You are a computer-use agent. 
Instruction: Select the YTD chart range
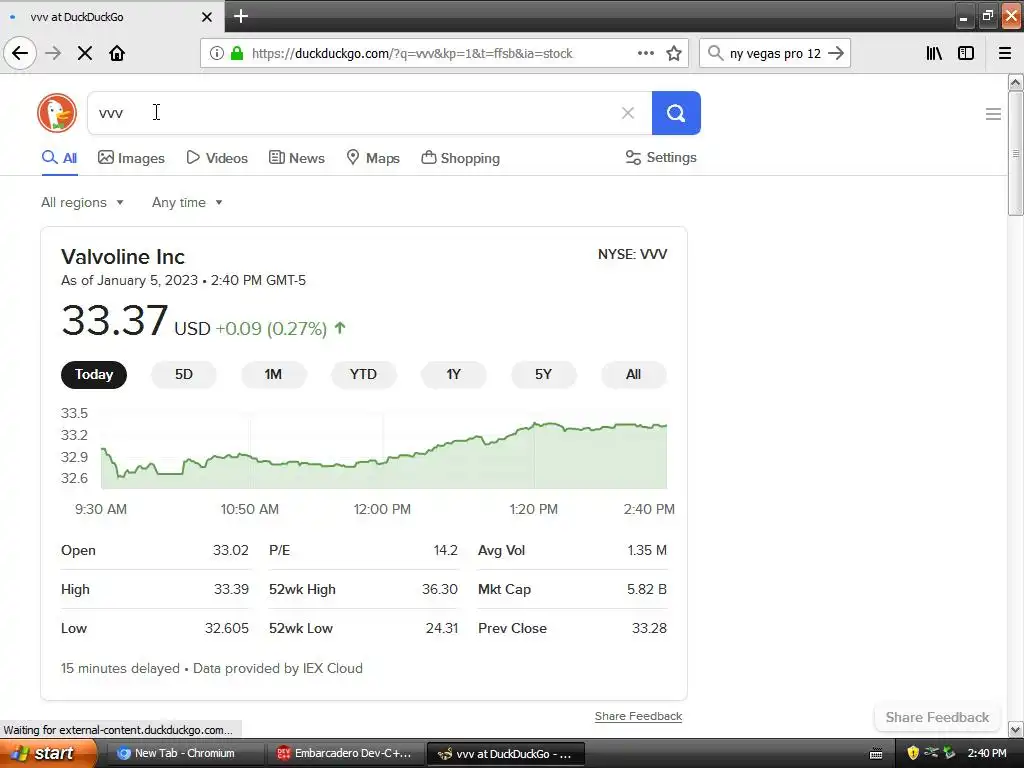click(x=364, y=374)
